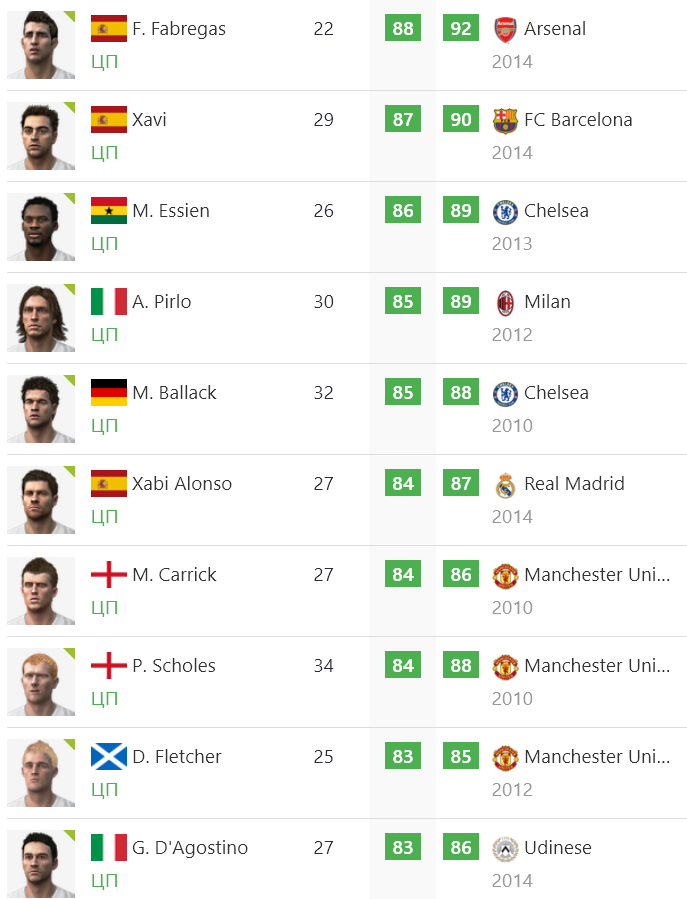Click Manchester United crest beside Carrick

pyautogui.click(x=505, y=575)
